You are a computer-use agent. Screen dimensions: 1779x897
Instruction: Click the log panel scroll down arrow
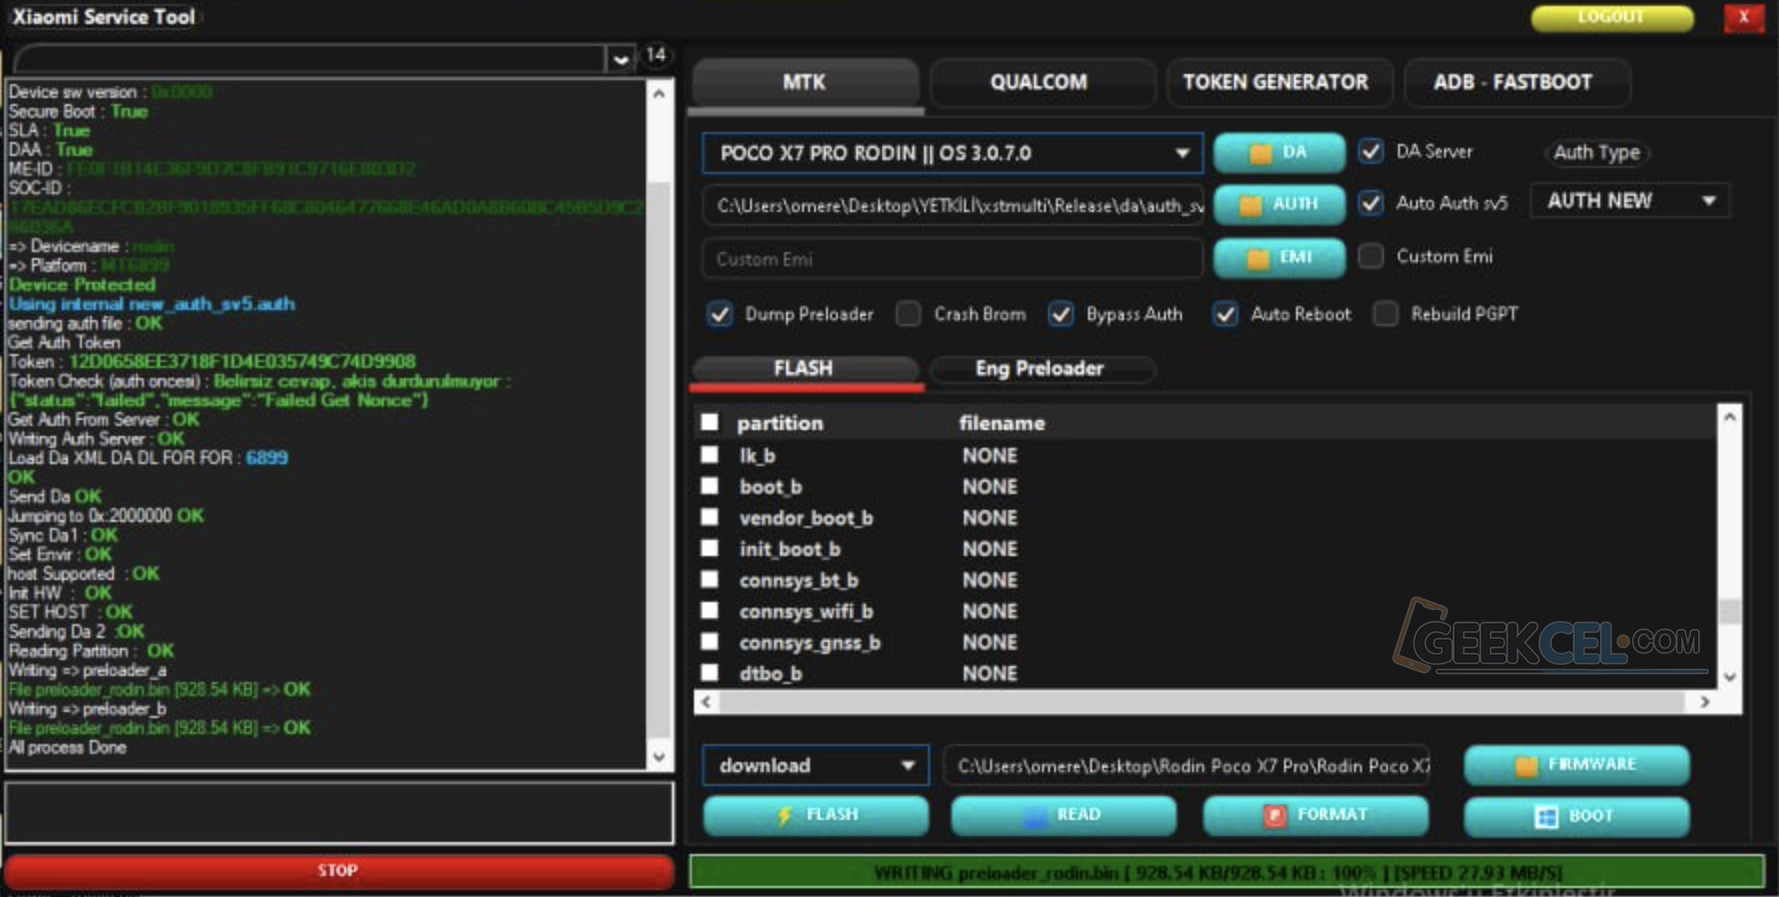coord(659,757)
